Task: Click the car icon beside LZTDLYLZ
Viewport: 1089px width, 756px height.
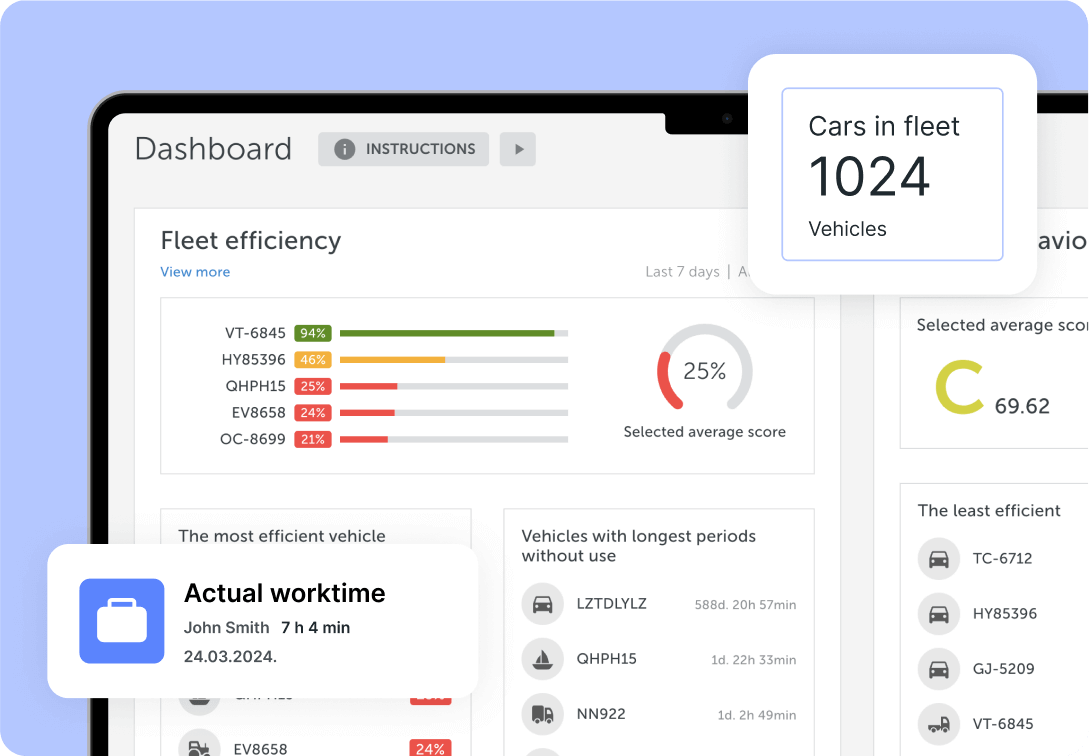Action: (542, 604)
